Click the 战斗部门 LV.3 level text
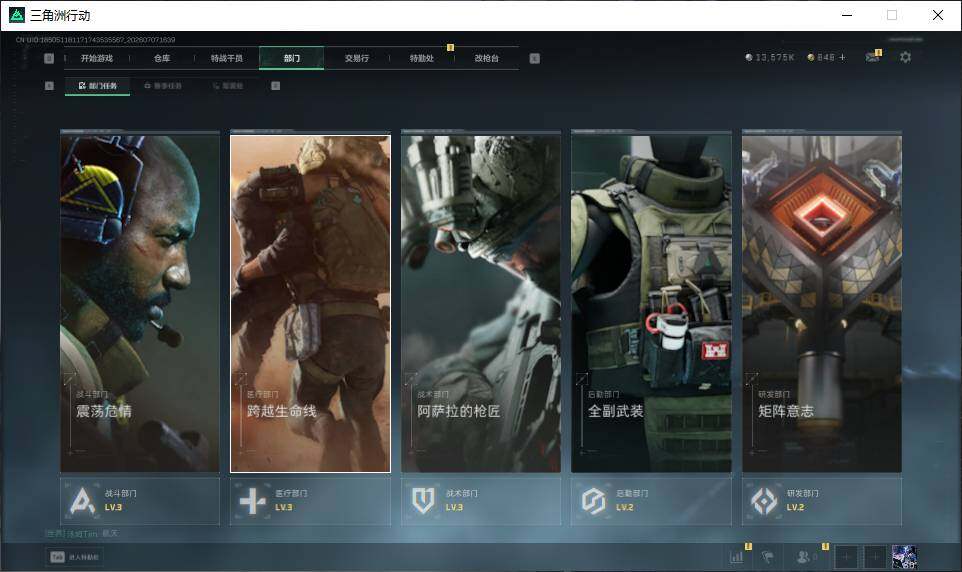The height and width of the screenshot is (572, 962). [114, 508]
